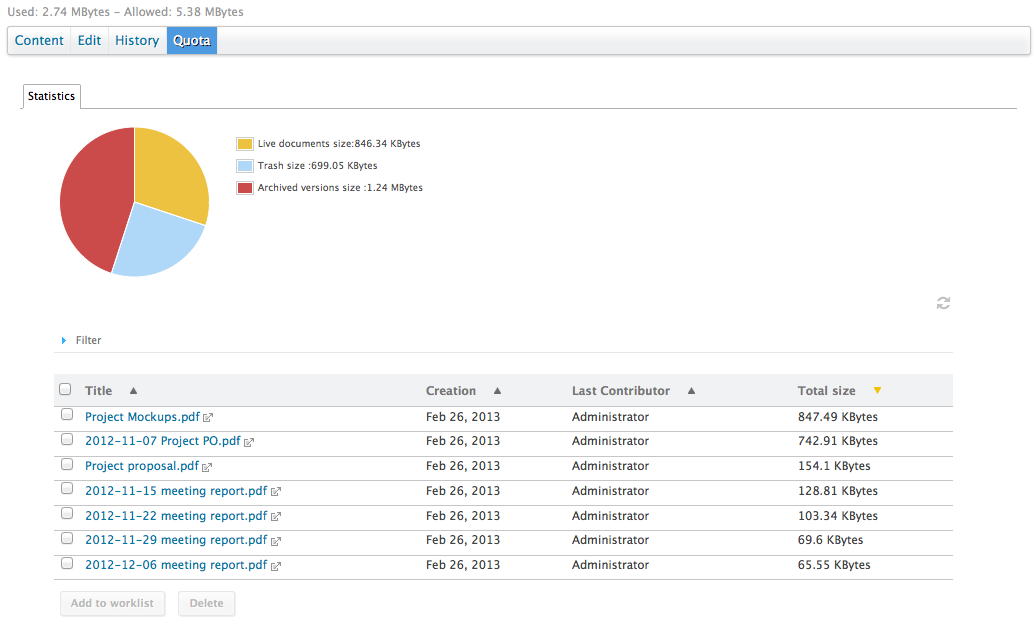Click the red Archived versions legend swatch
This screenshot has height=625, width=1036.
[245, 188]
